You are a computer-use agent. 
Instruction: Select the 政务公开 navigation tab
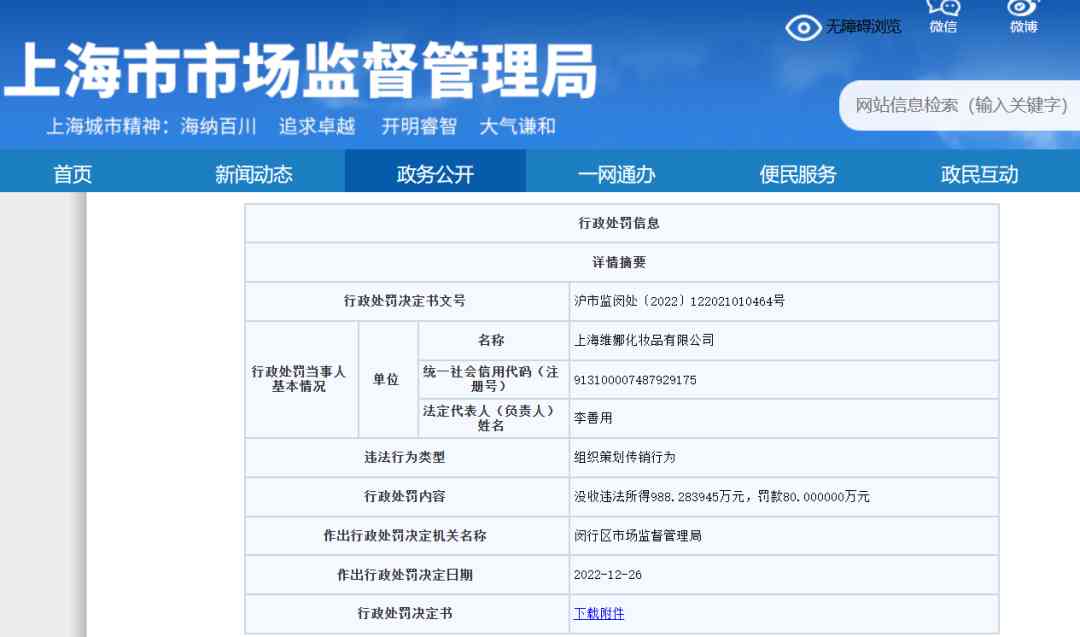pos(435,174)
